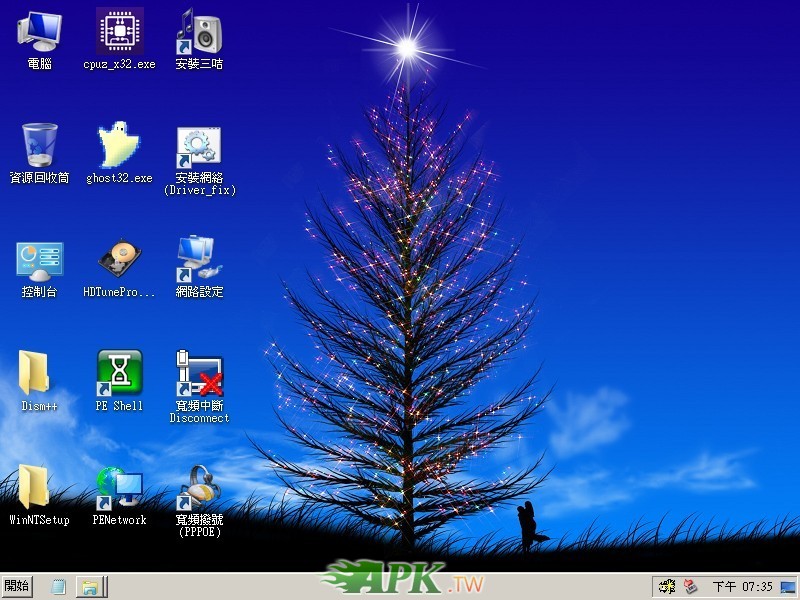Open the 控制台 control panel icon
This screenshot has height=600, width=800.
(x=40, y=261)
